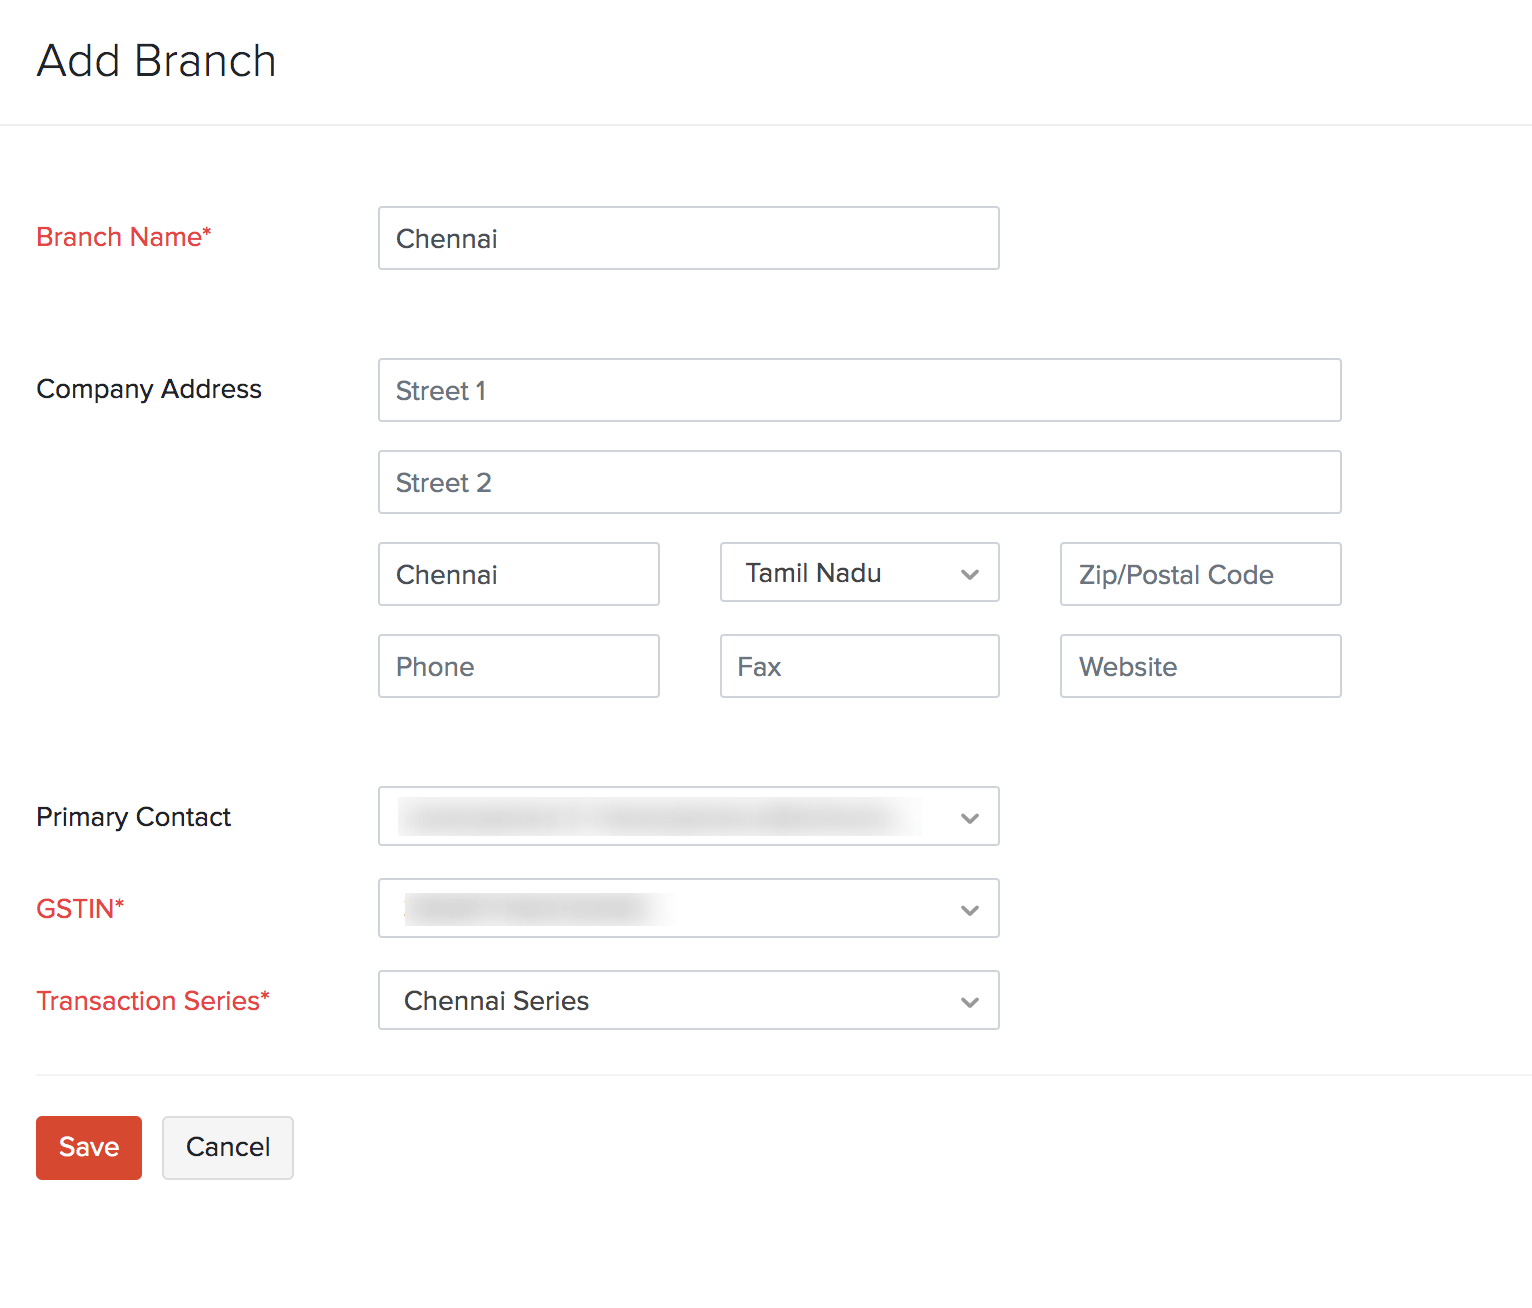Click the Phone number field
The height and width of the screenshot is (1308, 1532).
tap(518, 666)
